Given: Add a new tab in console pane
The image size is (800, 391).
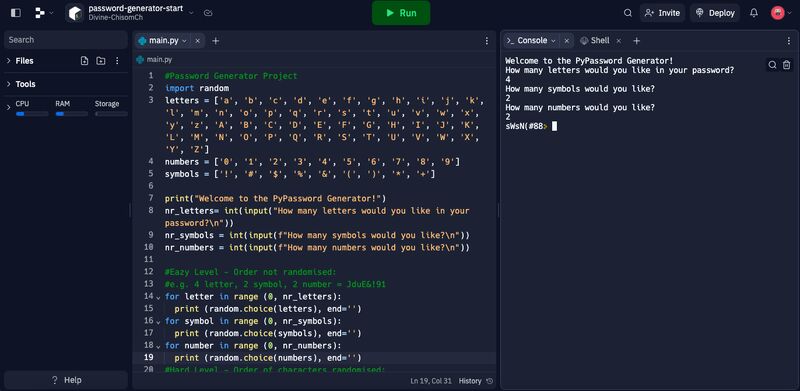Looking at the screenshot, I should (x=636, y=41).
